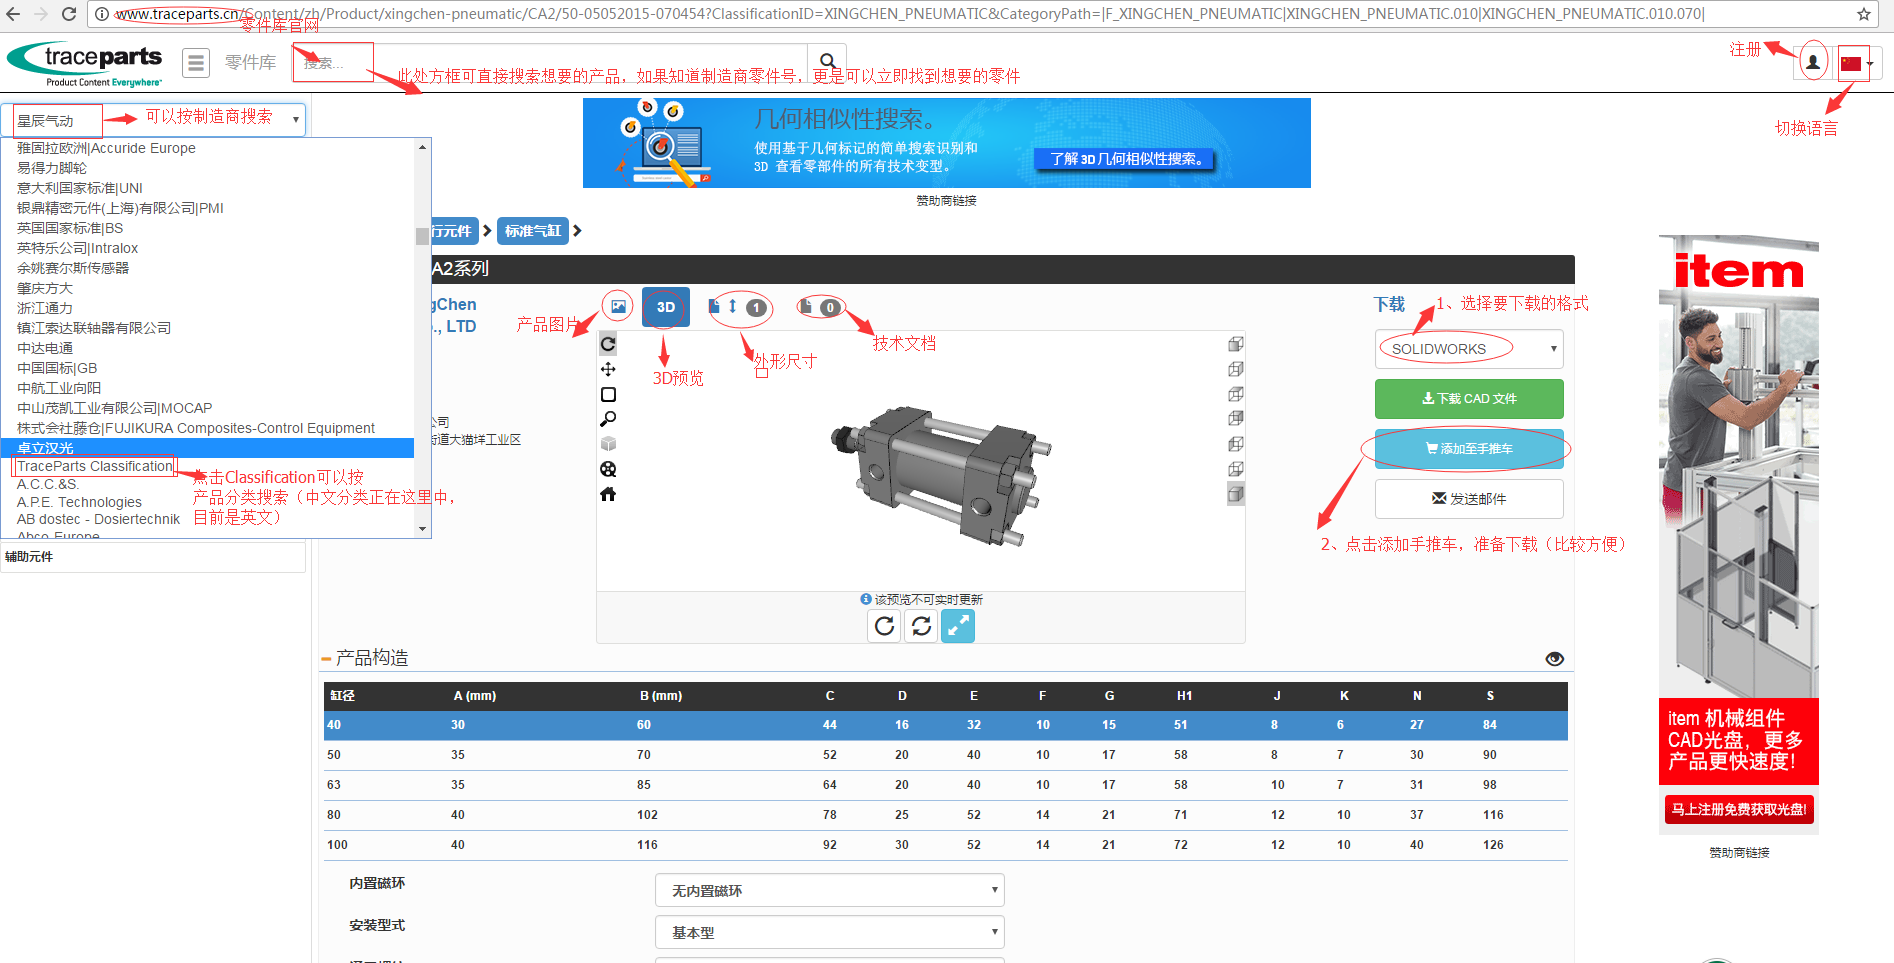The width and height of the screenshot is (1894, 963).
Task: Click the home view icon in viewer
Action: 608,494
